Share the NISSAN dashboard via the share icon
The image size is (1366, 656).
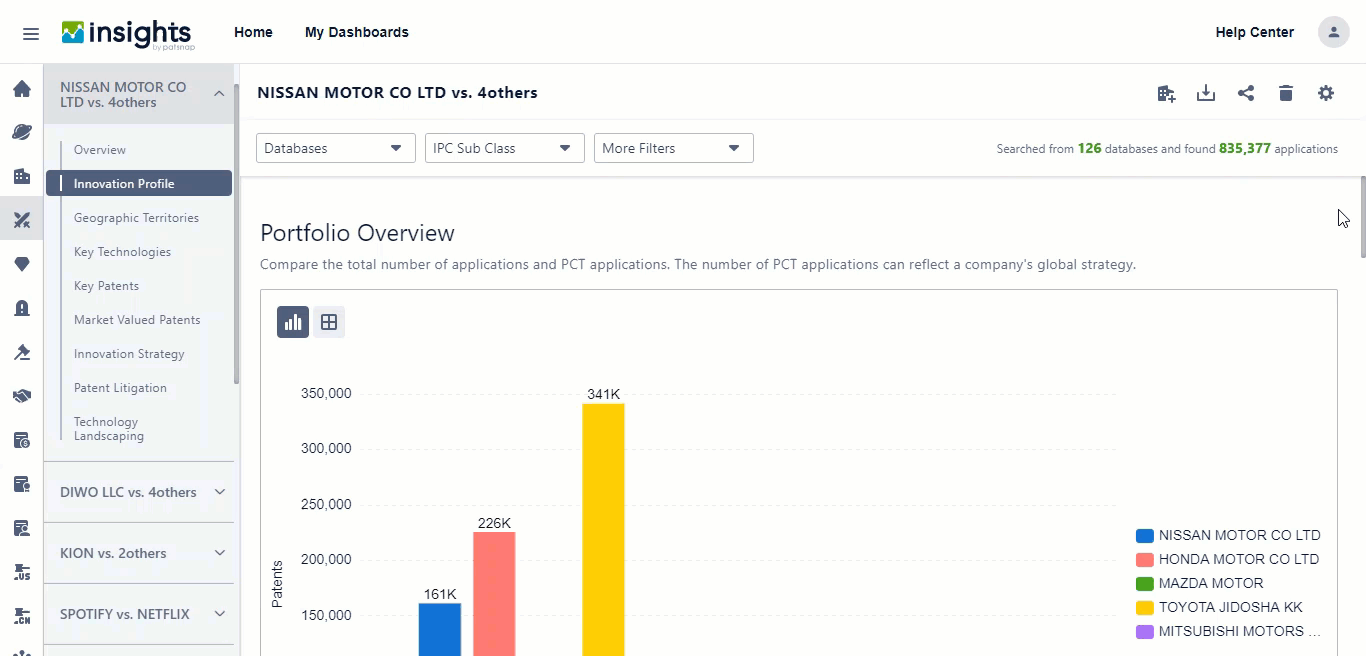(1246, 92)
